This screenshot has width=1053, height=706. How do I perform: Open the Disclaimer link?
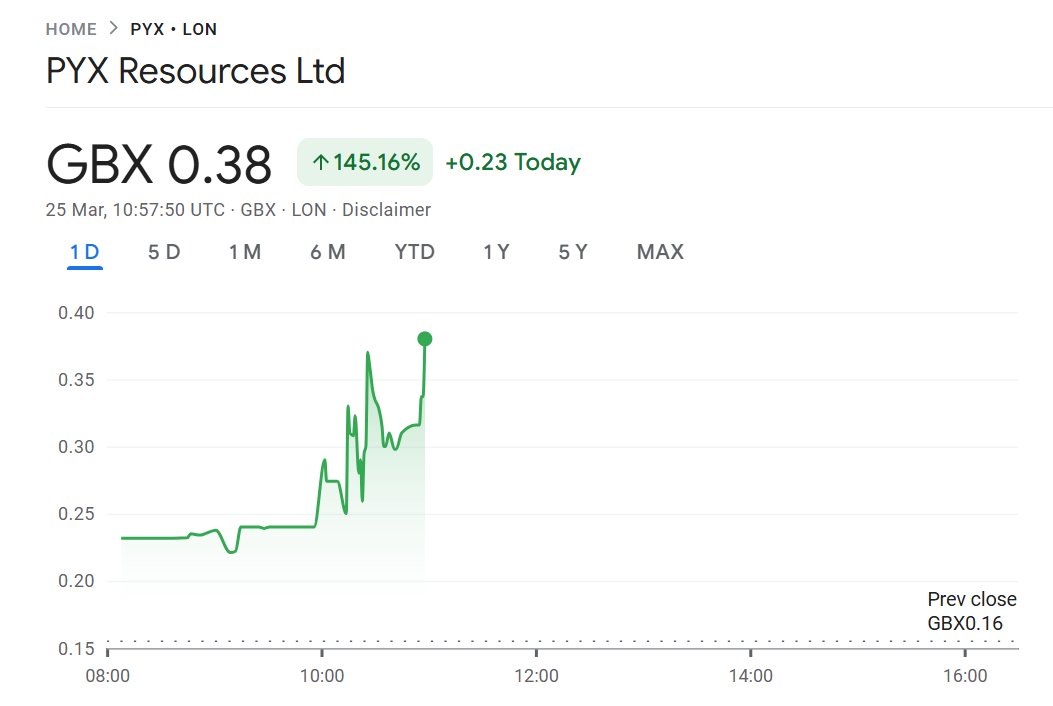[x=387, y=210]
